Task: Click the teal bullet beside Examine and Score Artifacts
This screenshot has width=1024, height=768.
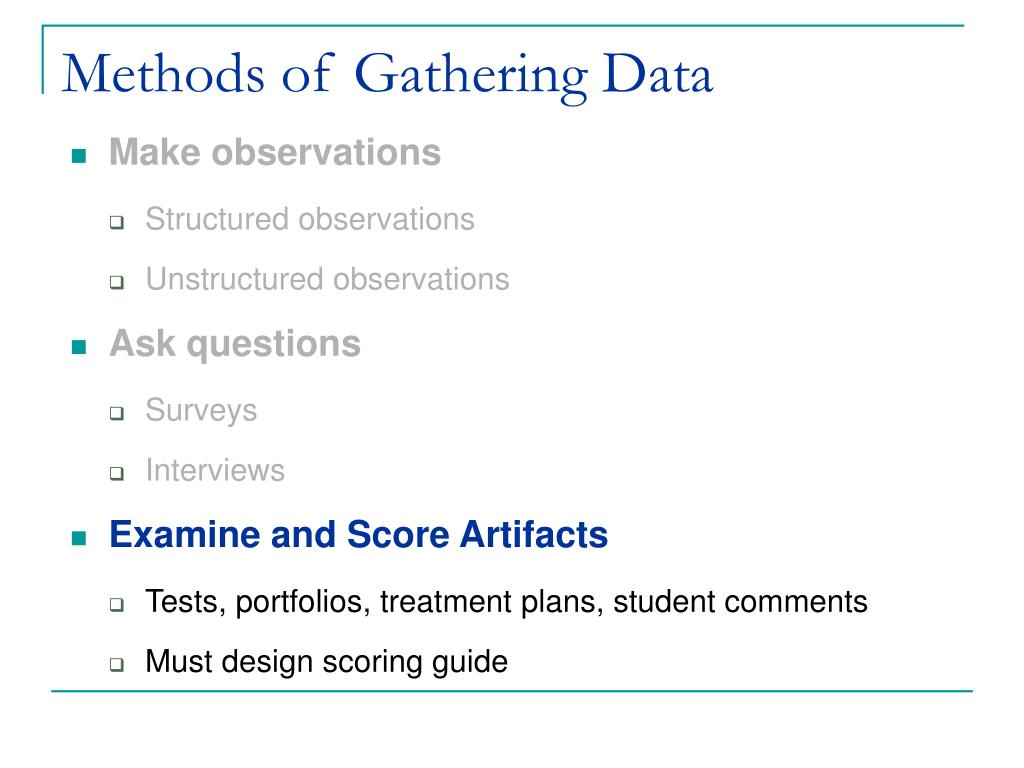Action: click(79, 537)
